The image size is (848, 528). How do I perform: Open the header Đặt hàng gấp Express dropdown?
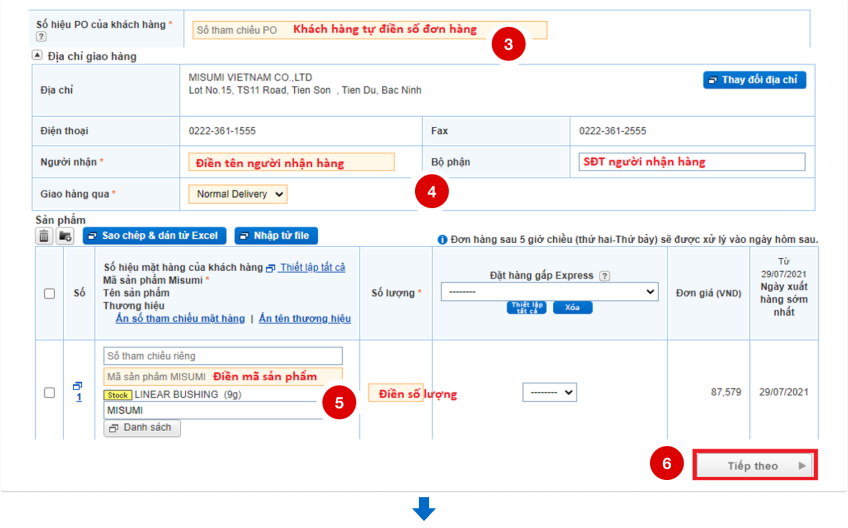pyautogui.click(x=550, y=292)
